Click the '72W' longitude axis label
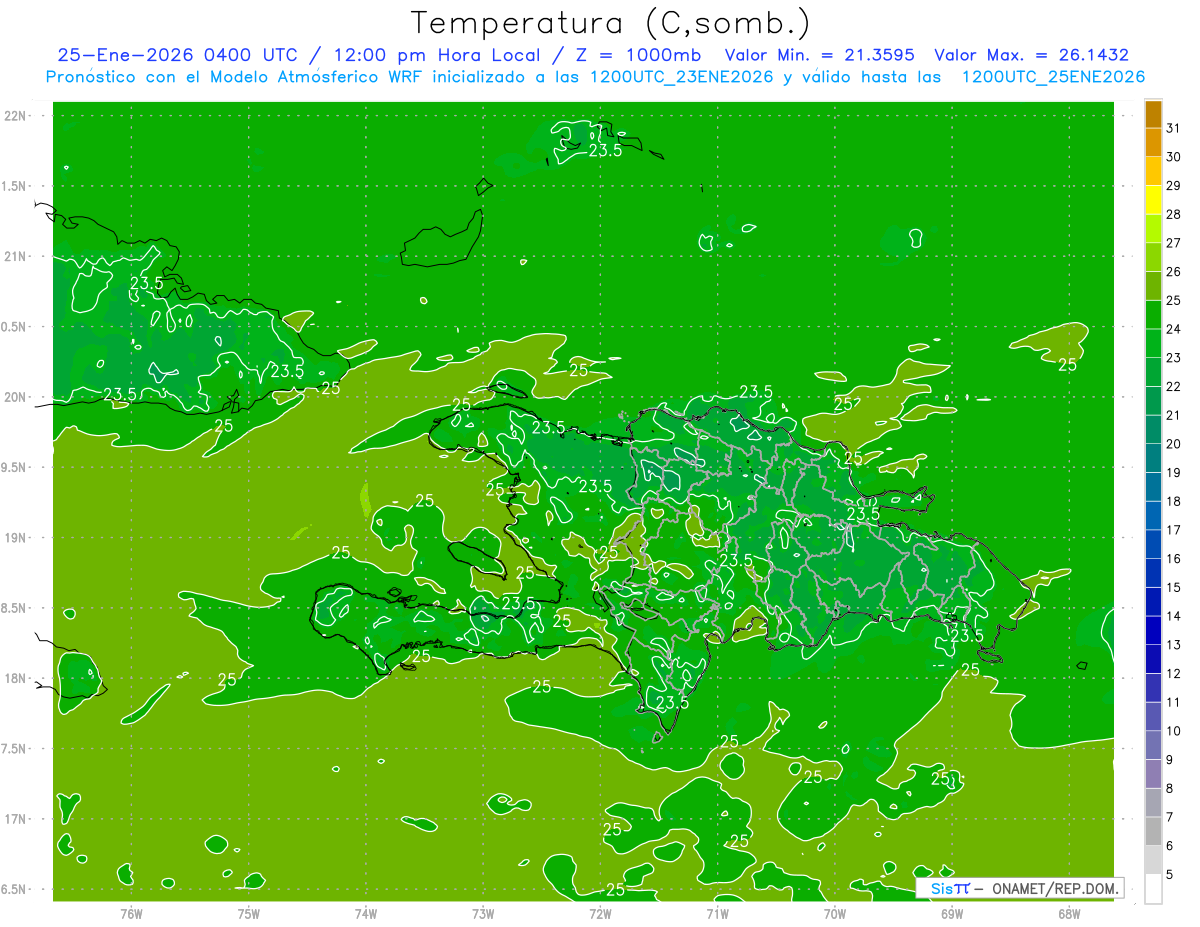The image size is (1200, 927). pyautogui.click(x=600, y=914)
